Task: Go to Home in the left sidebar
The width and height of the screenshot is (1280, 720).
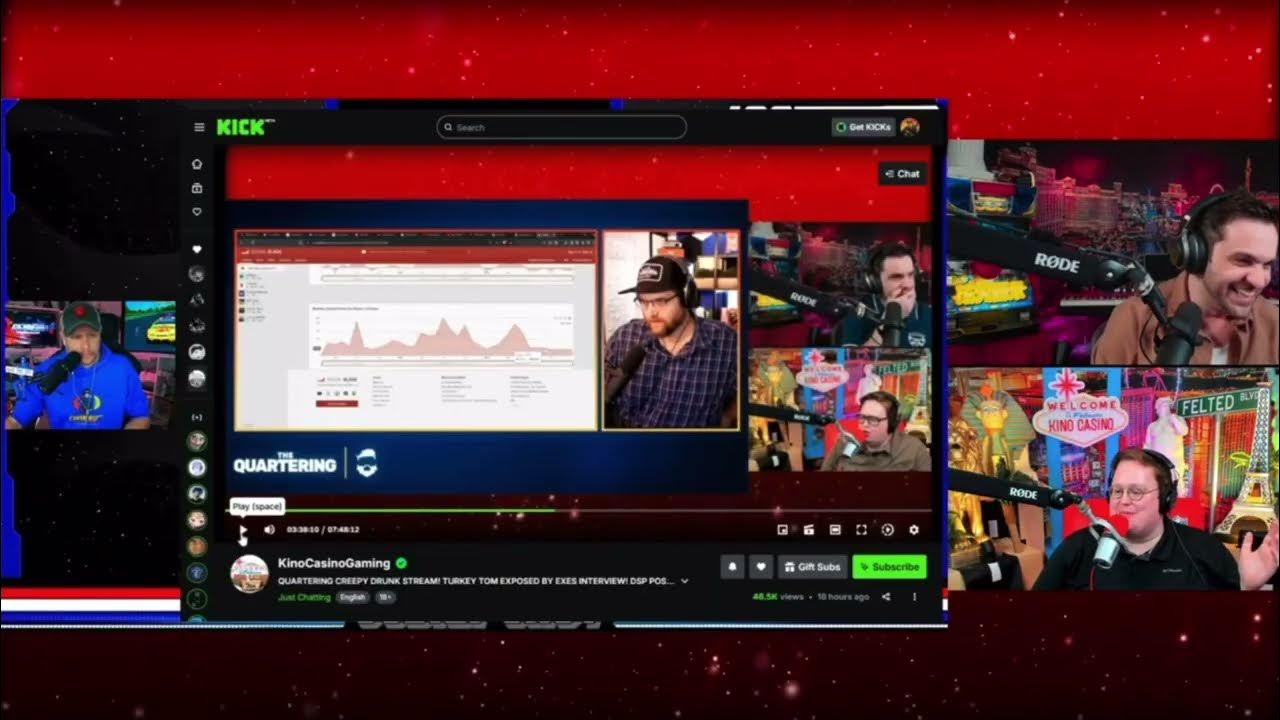Action: coord(197,164)
